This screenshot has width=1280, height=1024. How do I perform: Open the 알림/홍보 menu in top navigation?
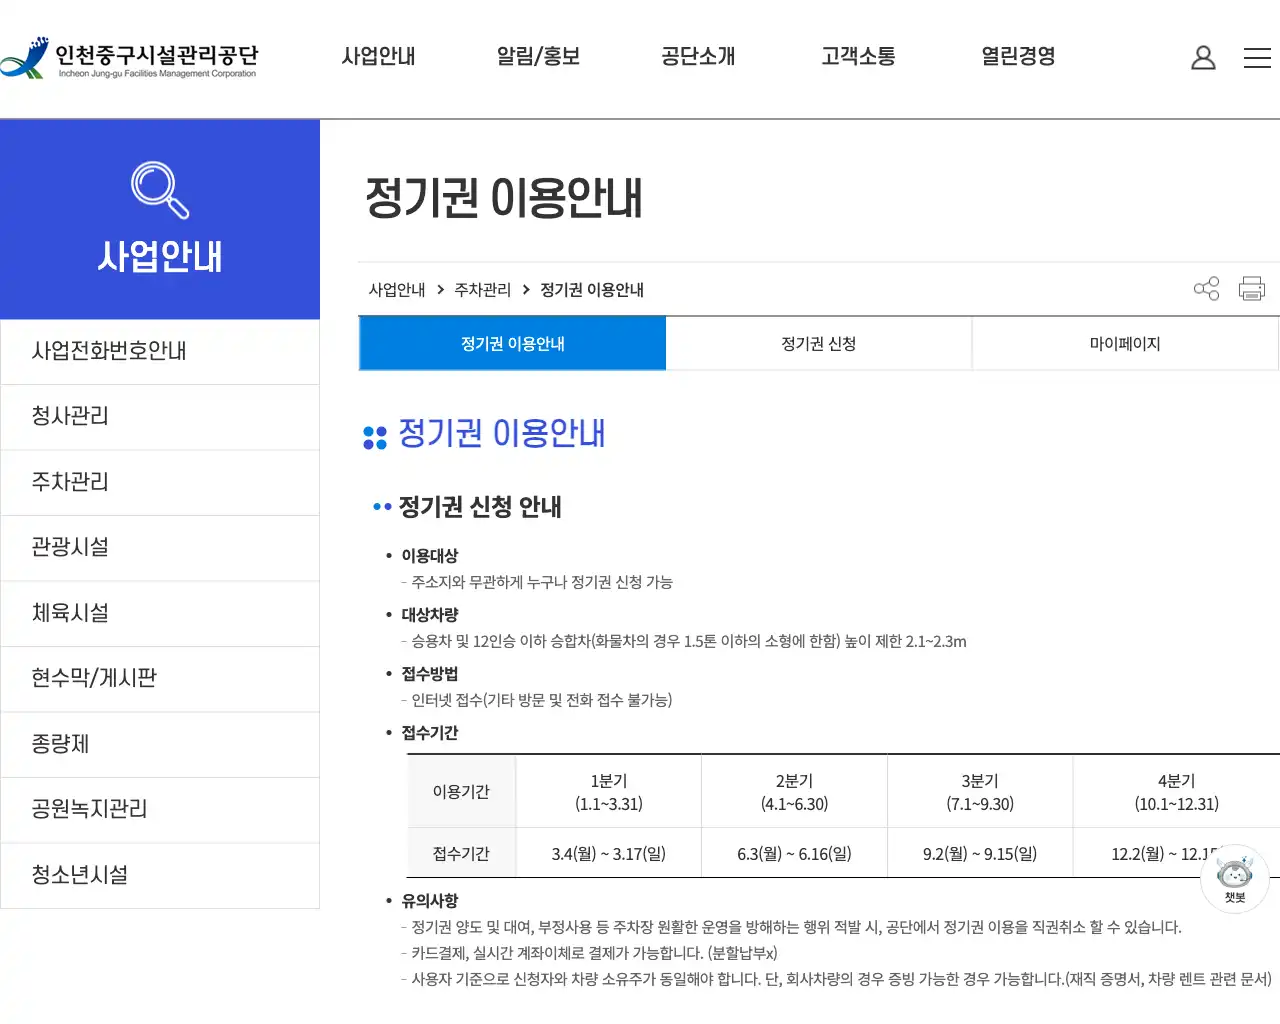(538, 57)
